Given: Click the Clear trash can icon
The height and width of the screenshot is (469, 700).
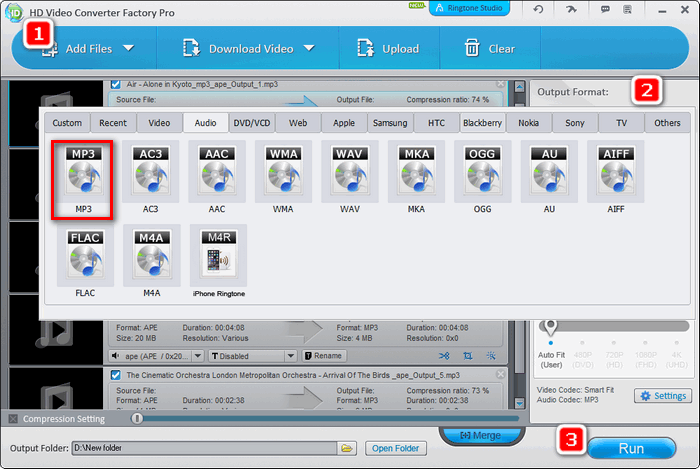Looking at the screenshot, I should coord(472,48).
